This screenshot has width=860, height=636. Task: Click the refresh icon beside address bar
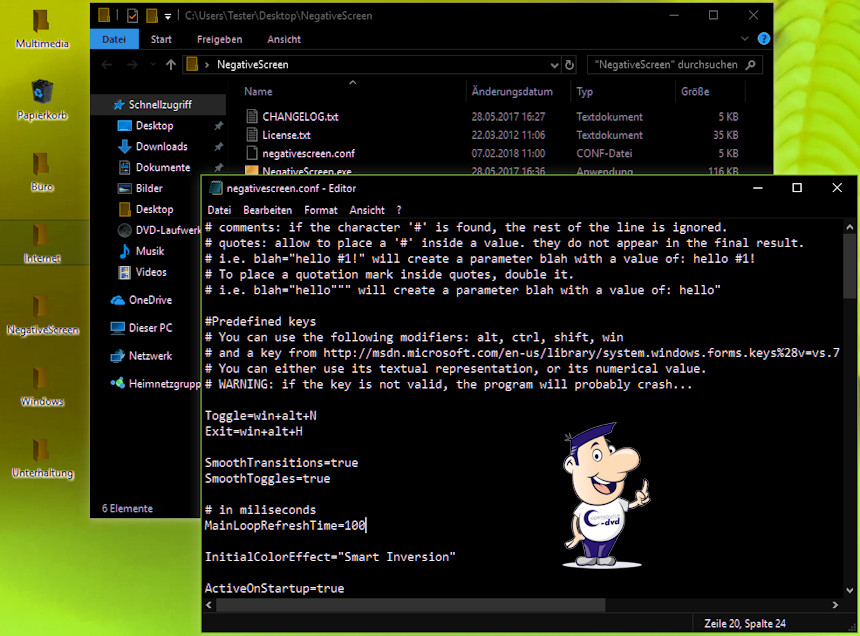[x=569, y=65]
